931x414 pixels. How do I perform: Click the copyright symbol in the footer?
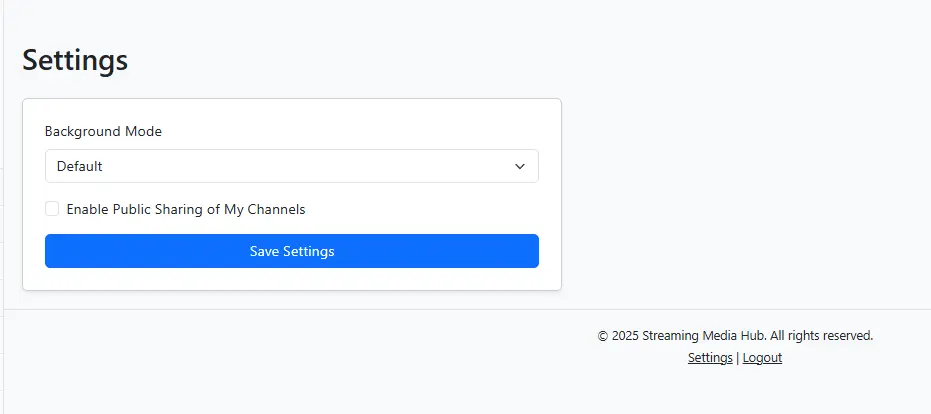[603, 336]
